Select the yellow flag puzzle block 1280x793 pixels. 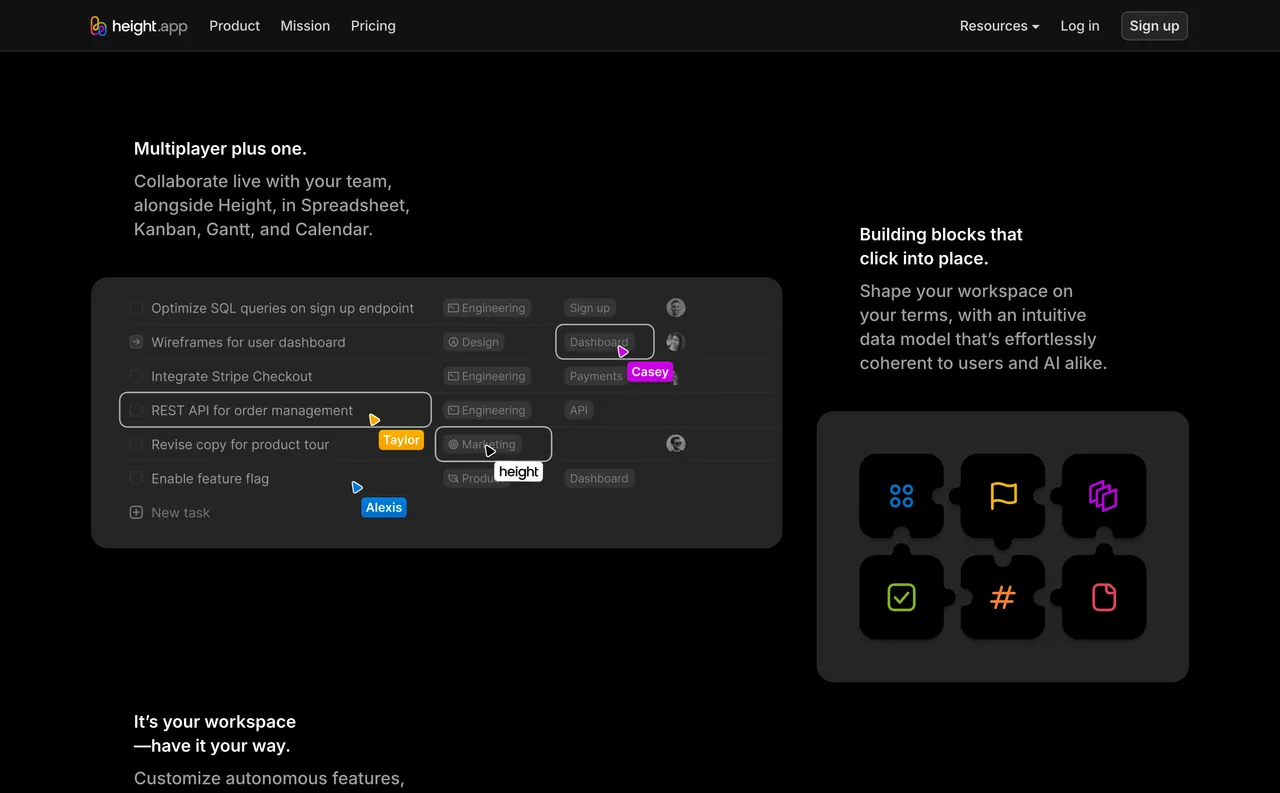click(1002, 495)
